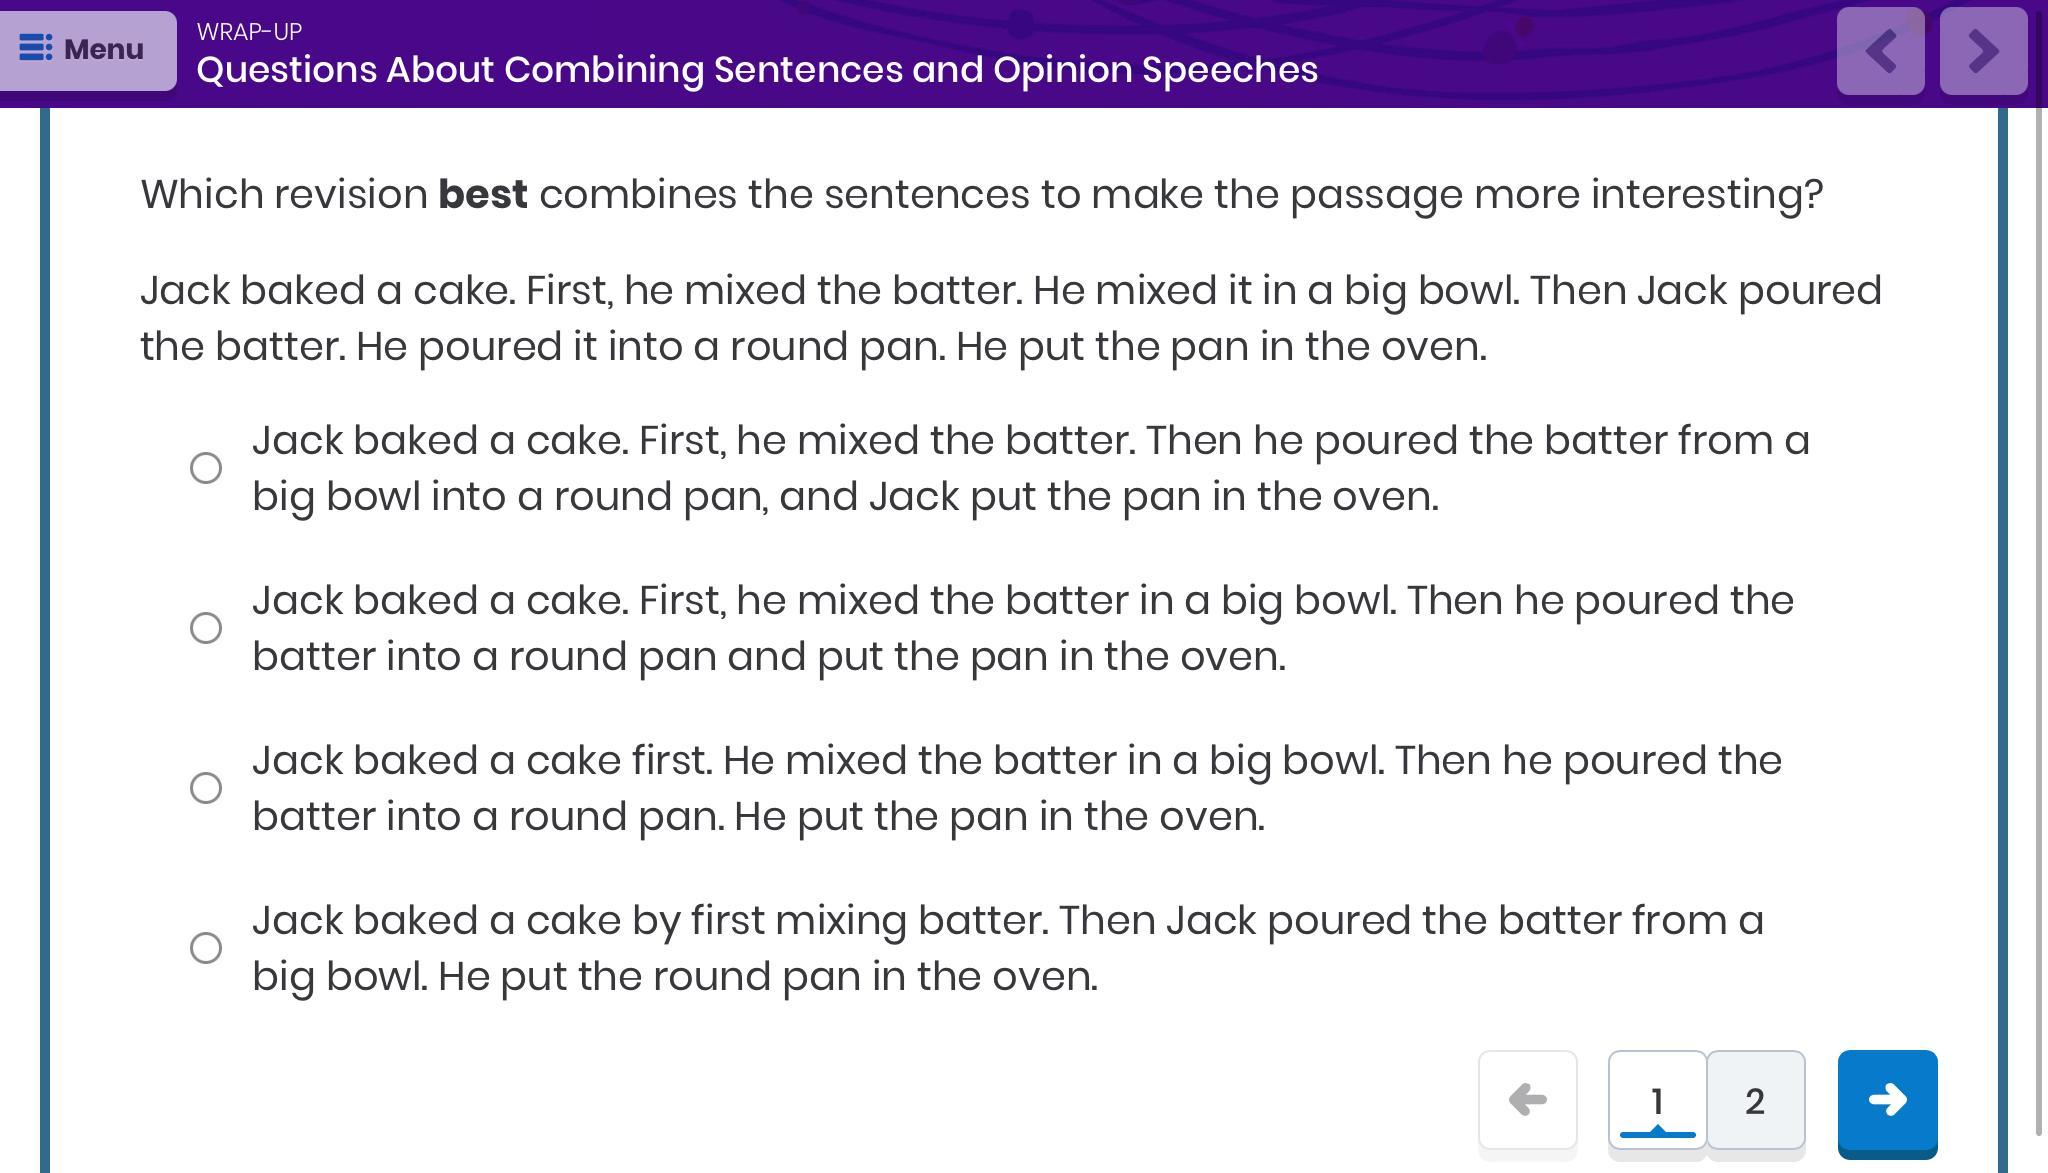Click the WRAP-UP section label
The image size is (2048, 1173).
coord(249,31)
